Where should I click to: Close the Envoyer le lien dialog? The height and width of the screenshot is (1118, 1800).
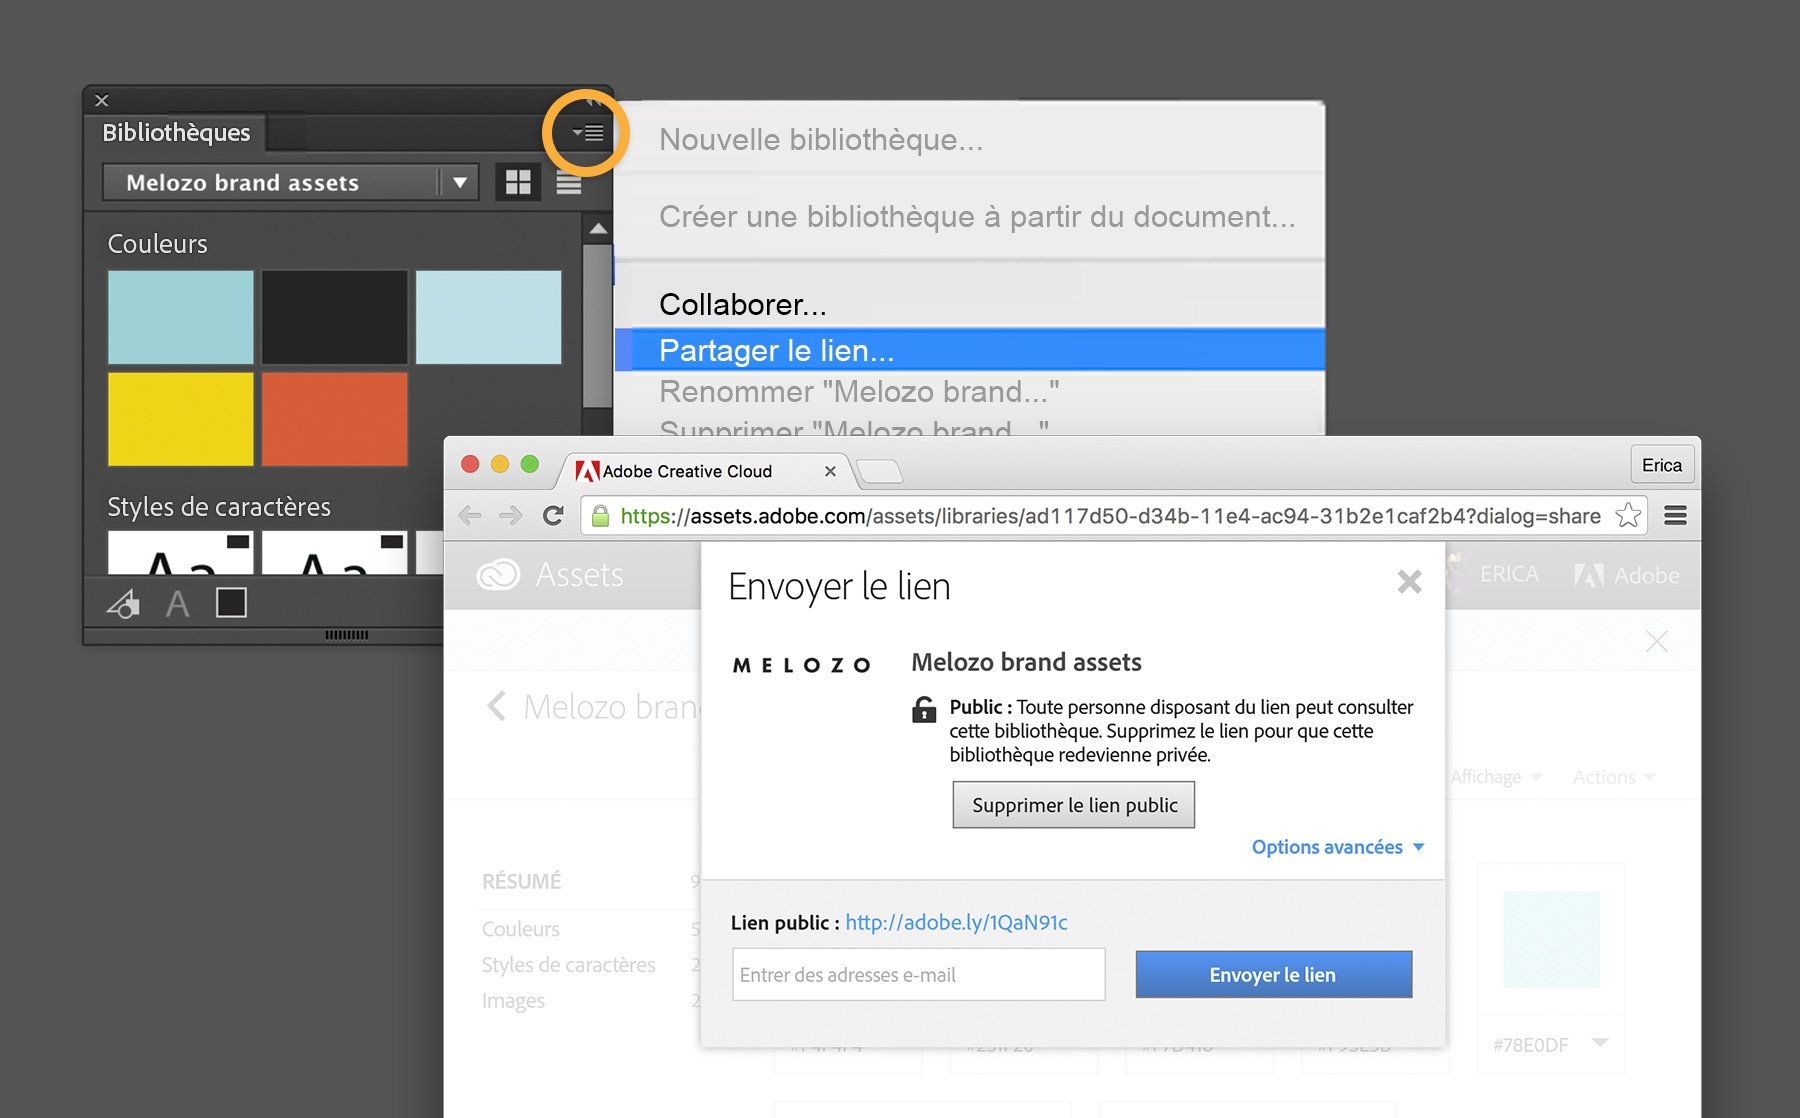1409,581
